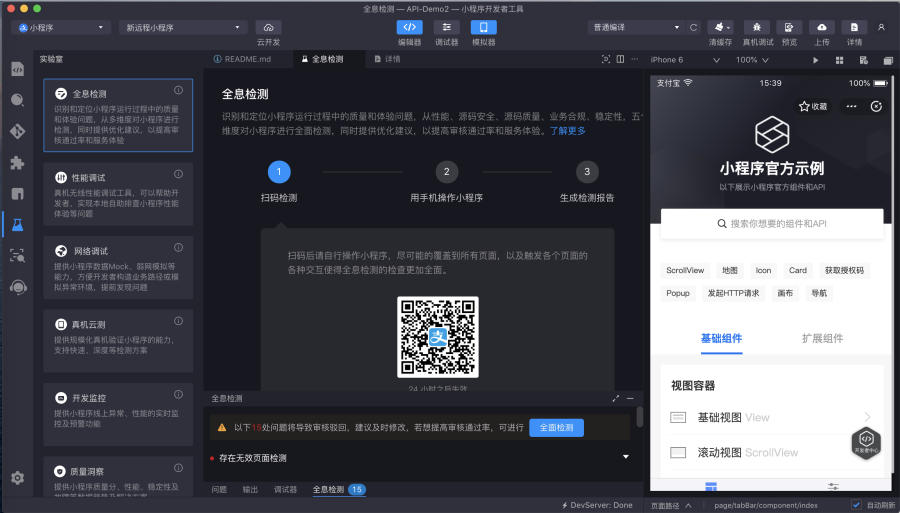Click the simulator play icon
This screenshot has height=513, width=900.
(816, 60)
